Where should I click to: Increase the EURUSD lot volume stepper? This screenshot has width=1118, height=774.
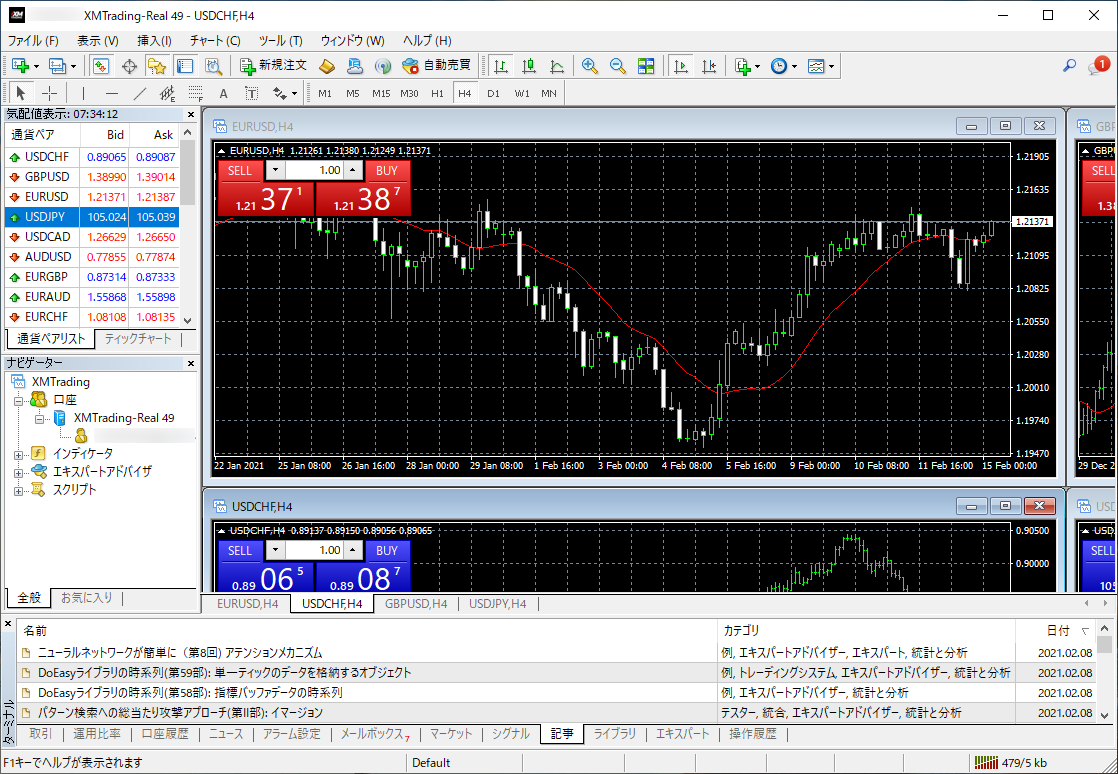(353, 170)
